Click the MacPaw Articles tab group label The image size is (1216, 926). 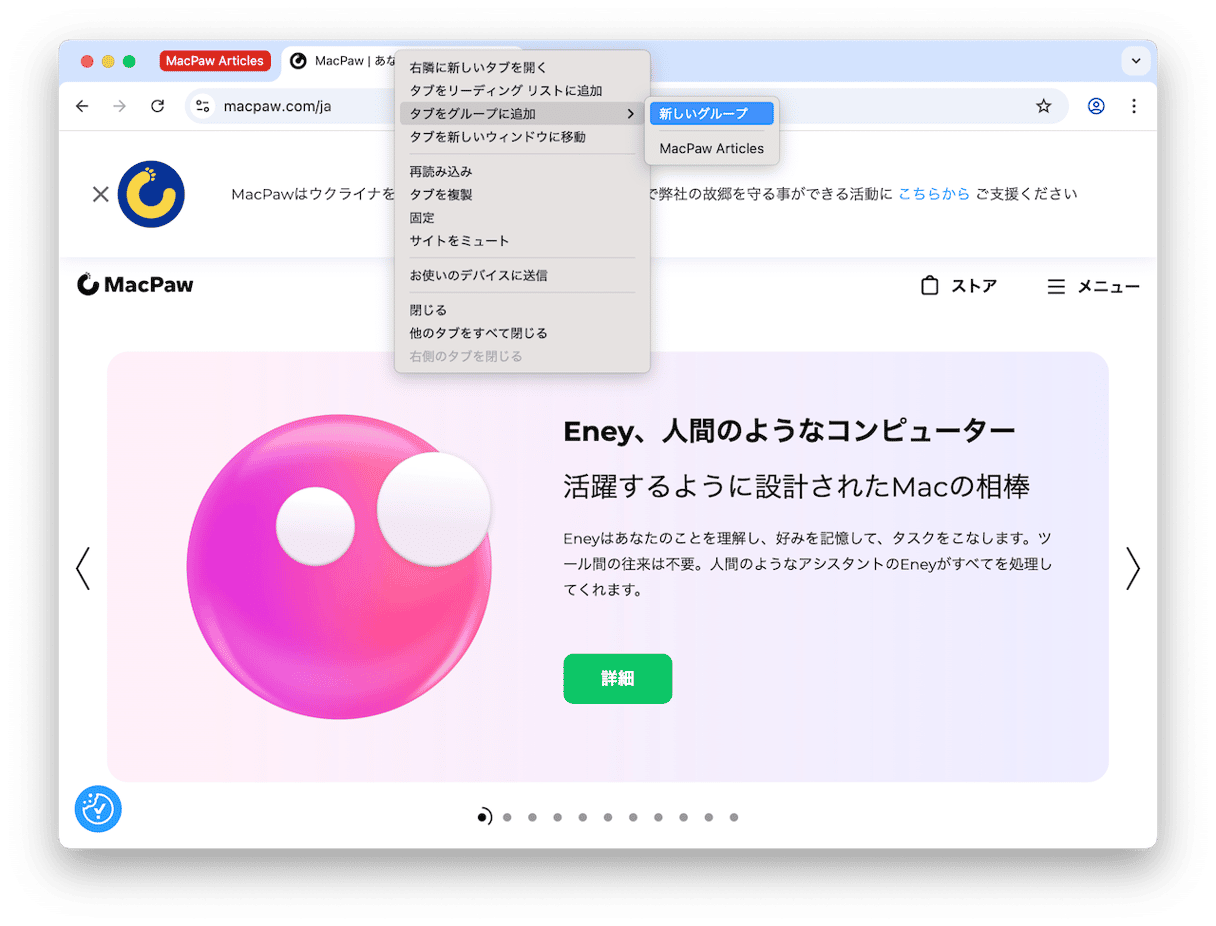click(215, 61)
